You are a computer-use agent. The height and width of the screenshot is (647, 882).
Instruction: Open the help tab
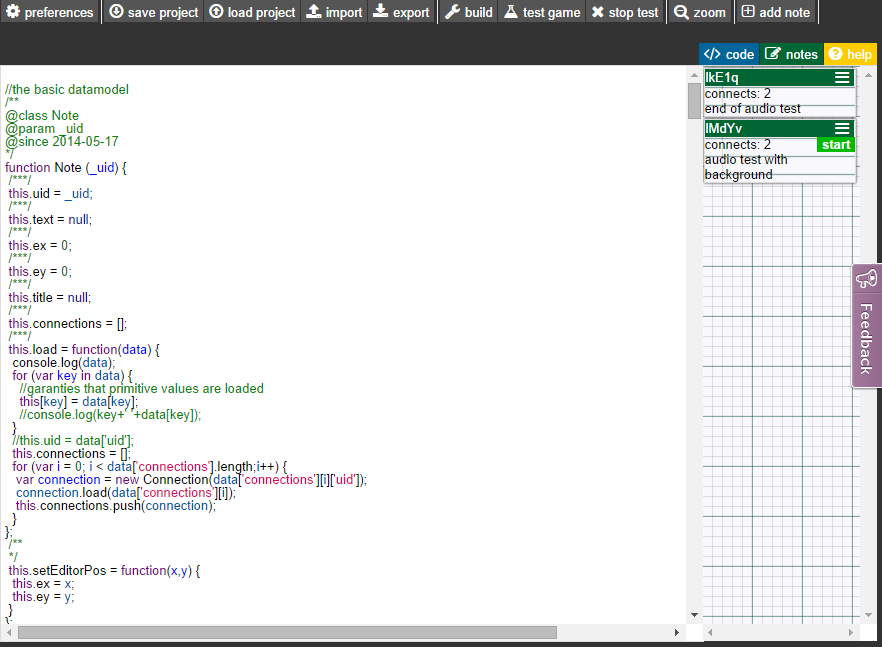[x=852, y=54]
